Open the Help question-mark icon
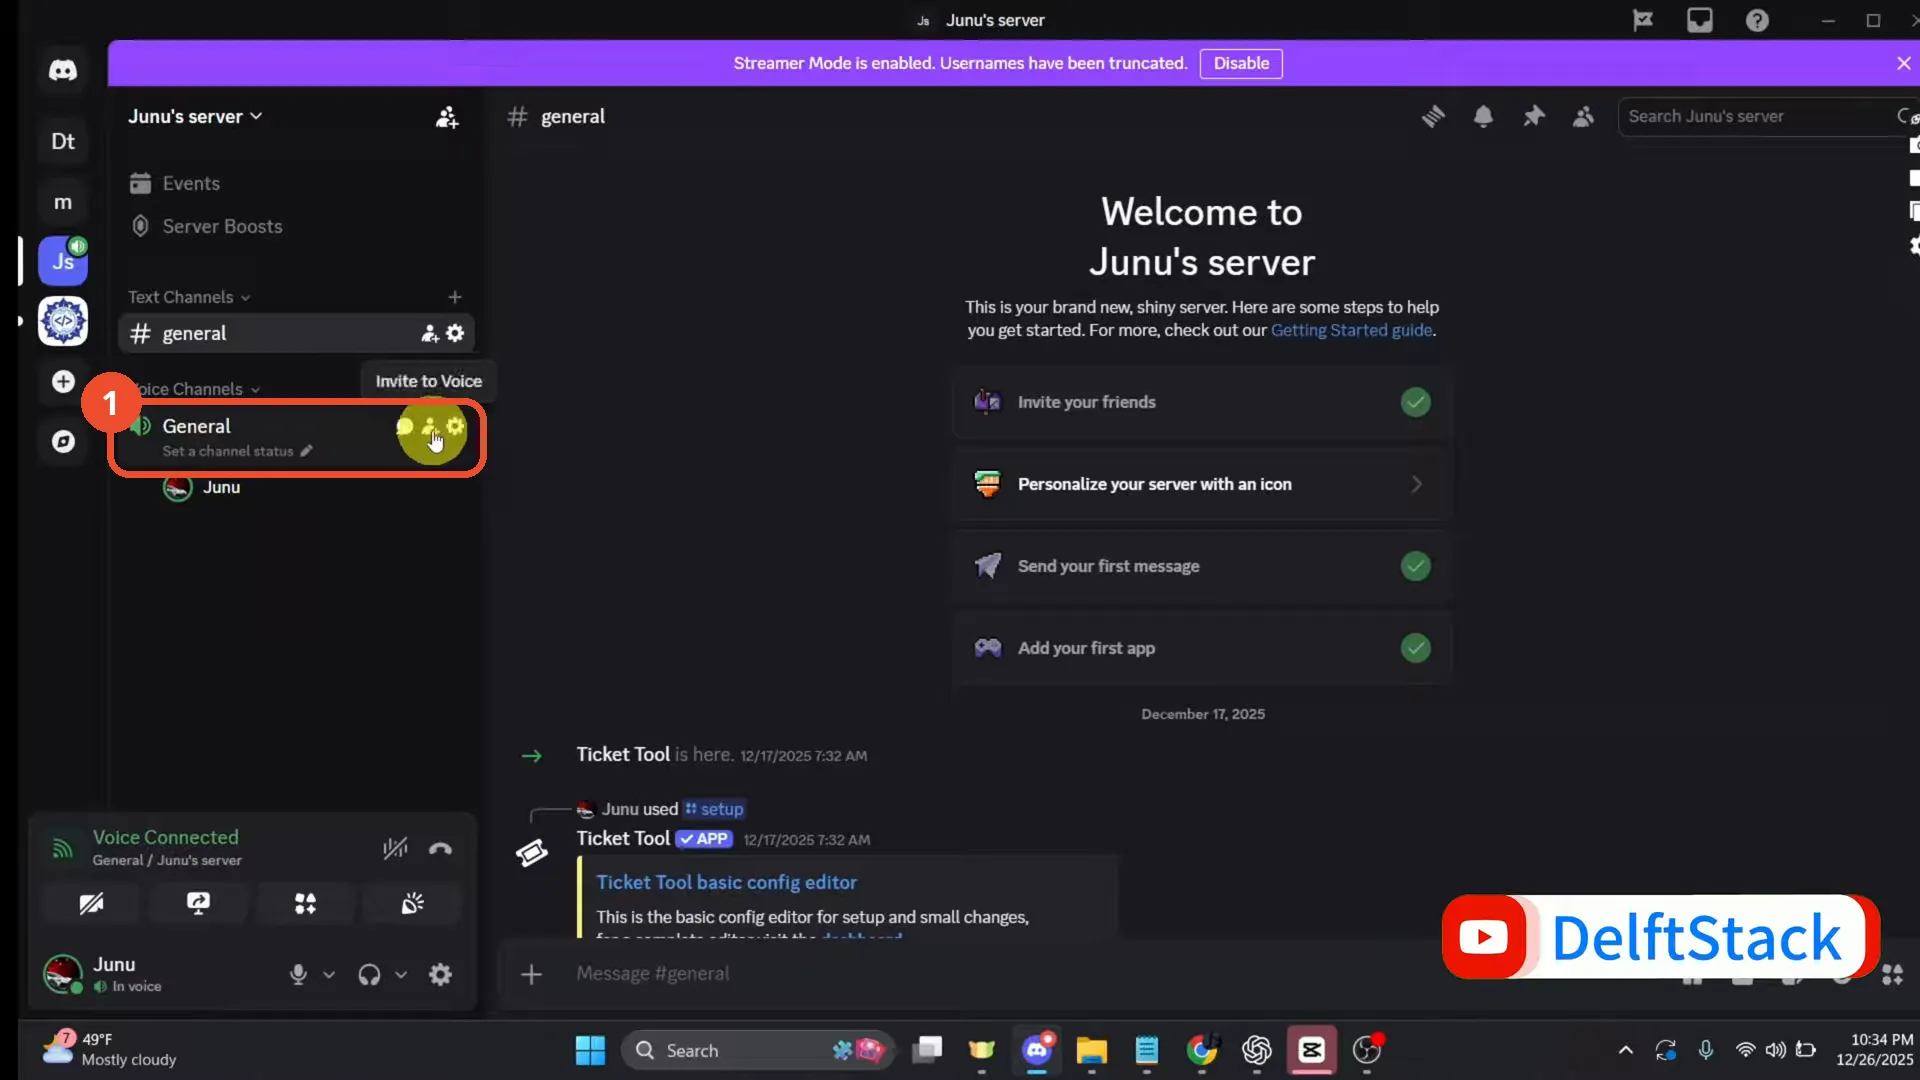Screen dimensions: 1920x1080 pos(1757,20)
